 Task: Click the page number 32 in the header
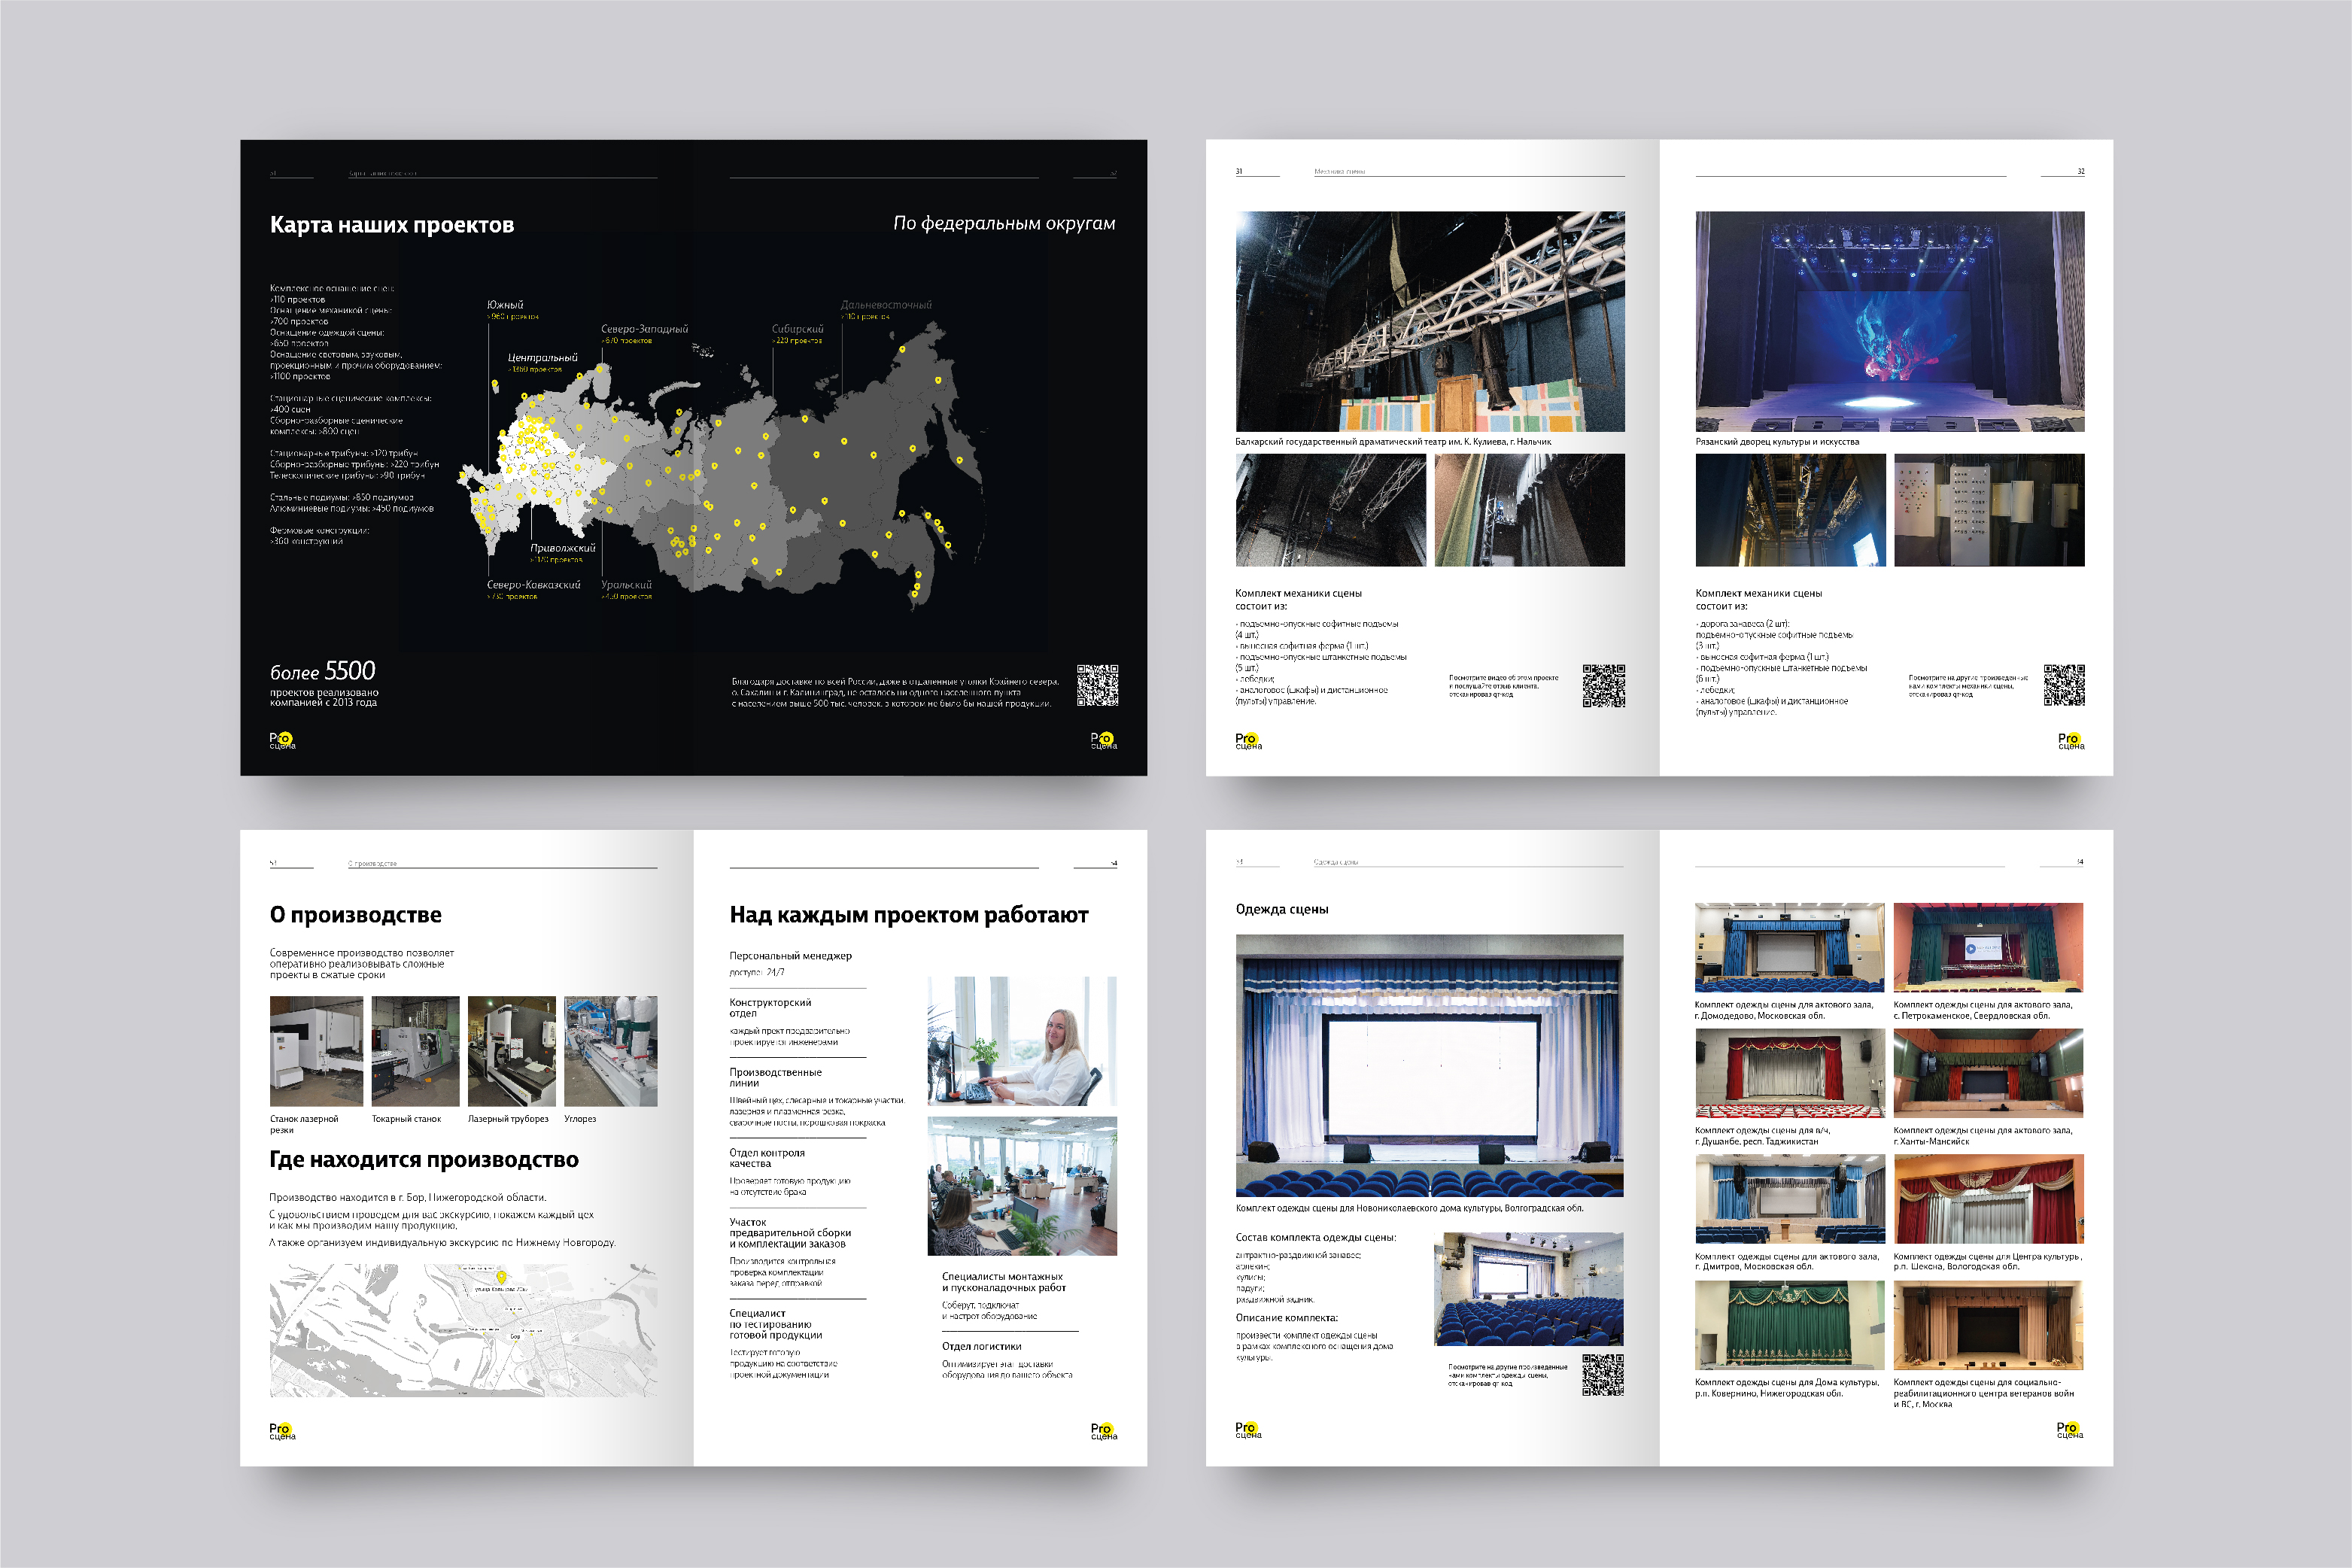click(2081, 171)
